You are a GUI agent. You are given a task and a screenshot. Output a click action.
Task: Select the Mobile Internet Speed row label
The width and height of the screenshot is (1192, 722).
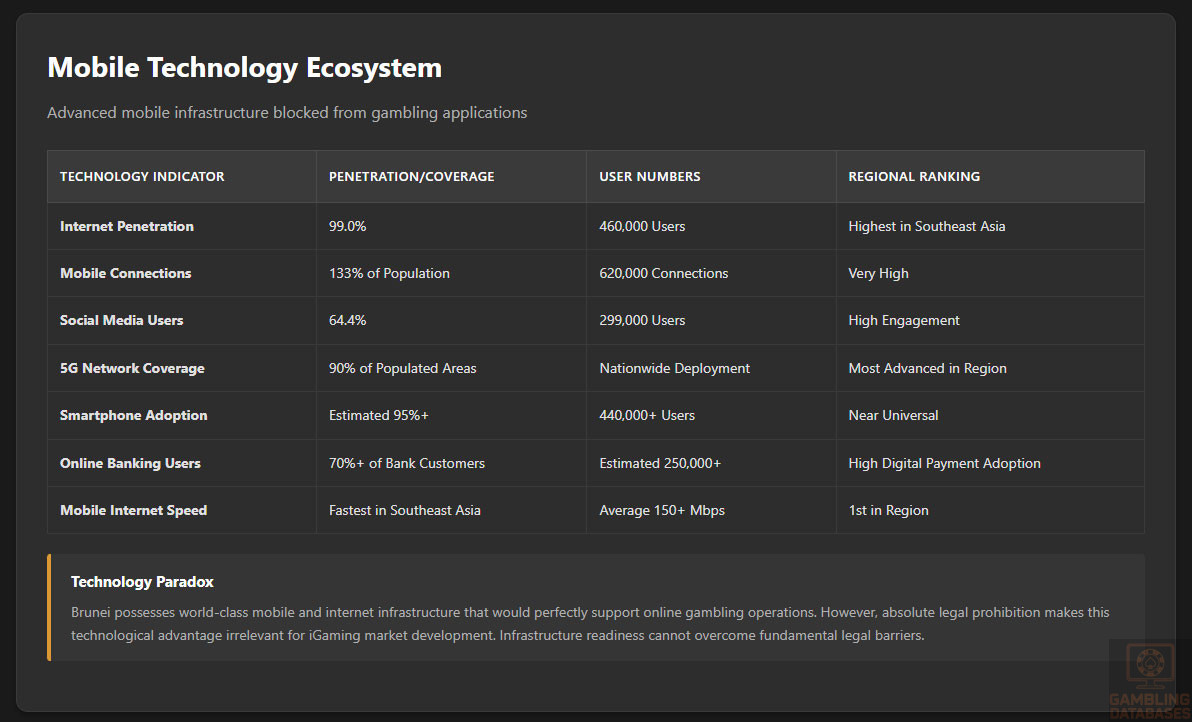133,510
